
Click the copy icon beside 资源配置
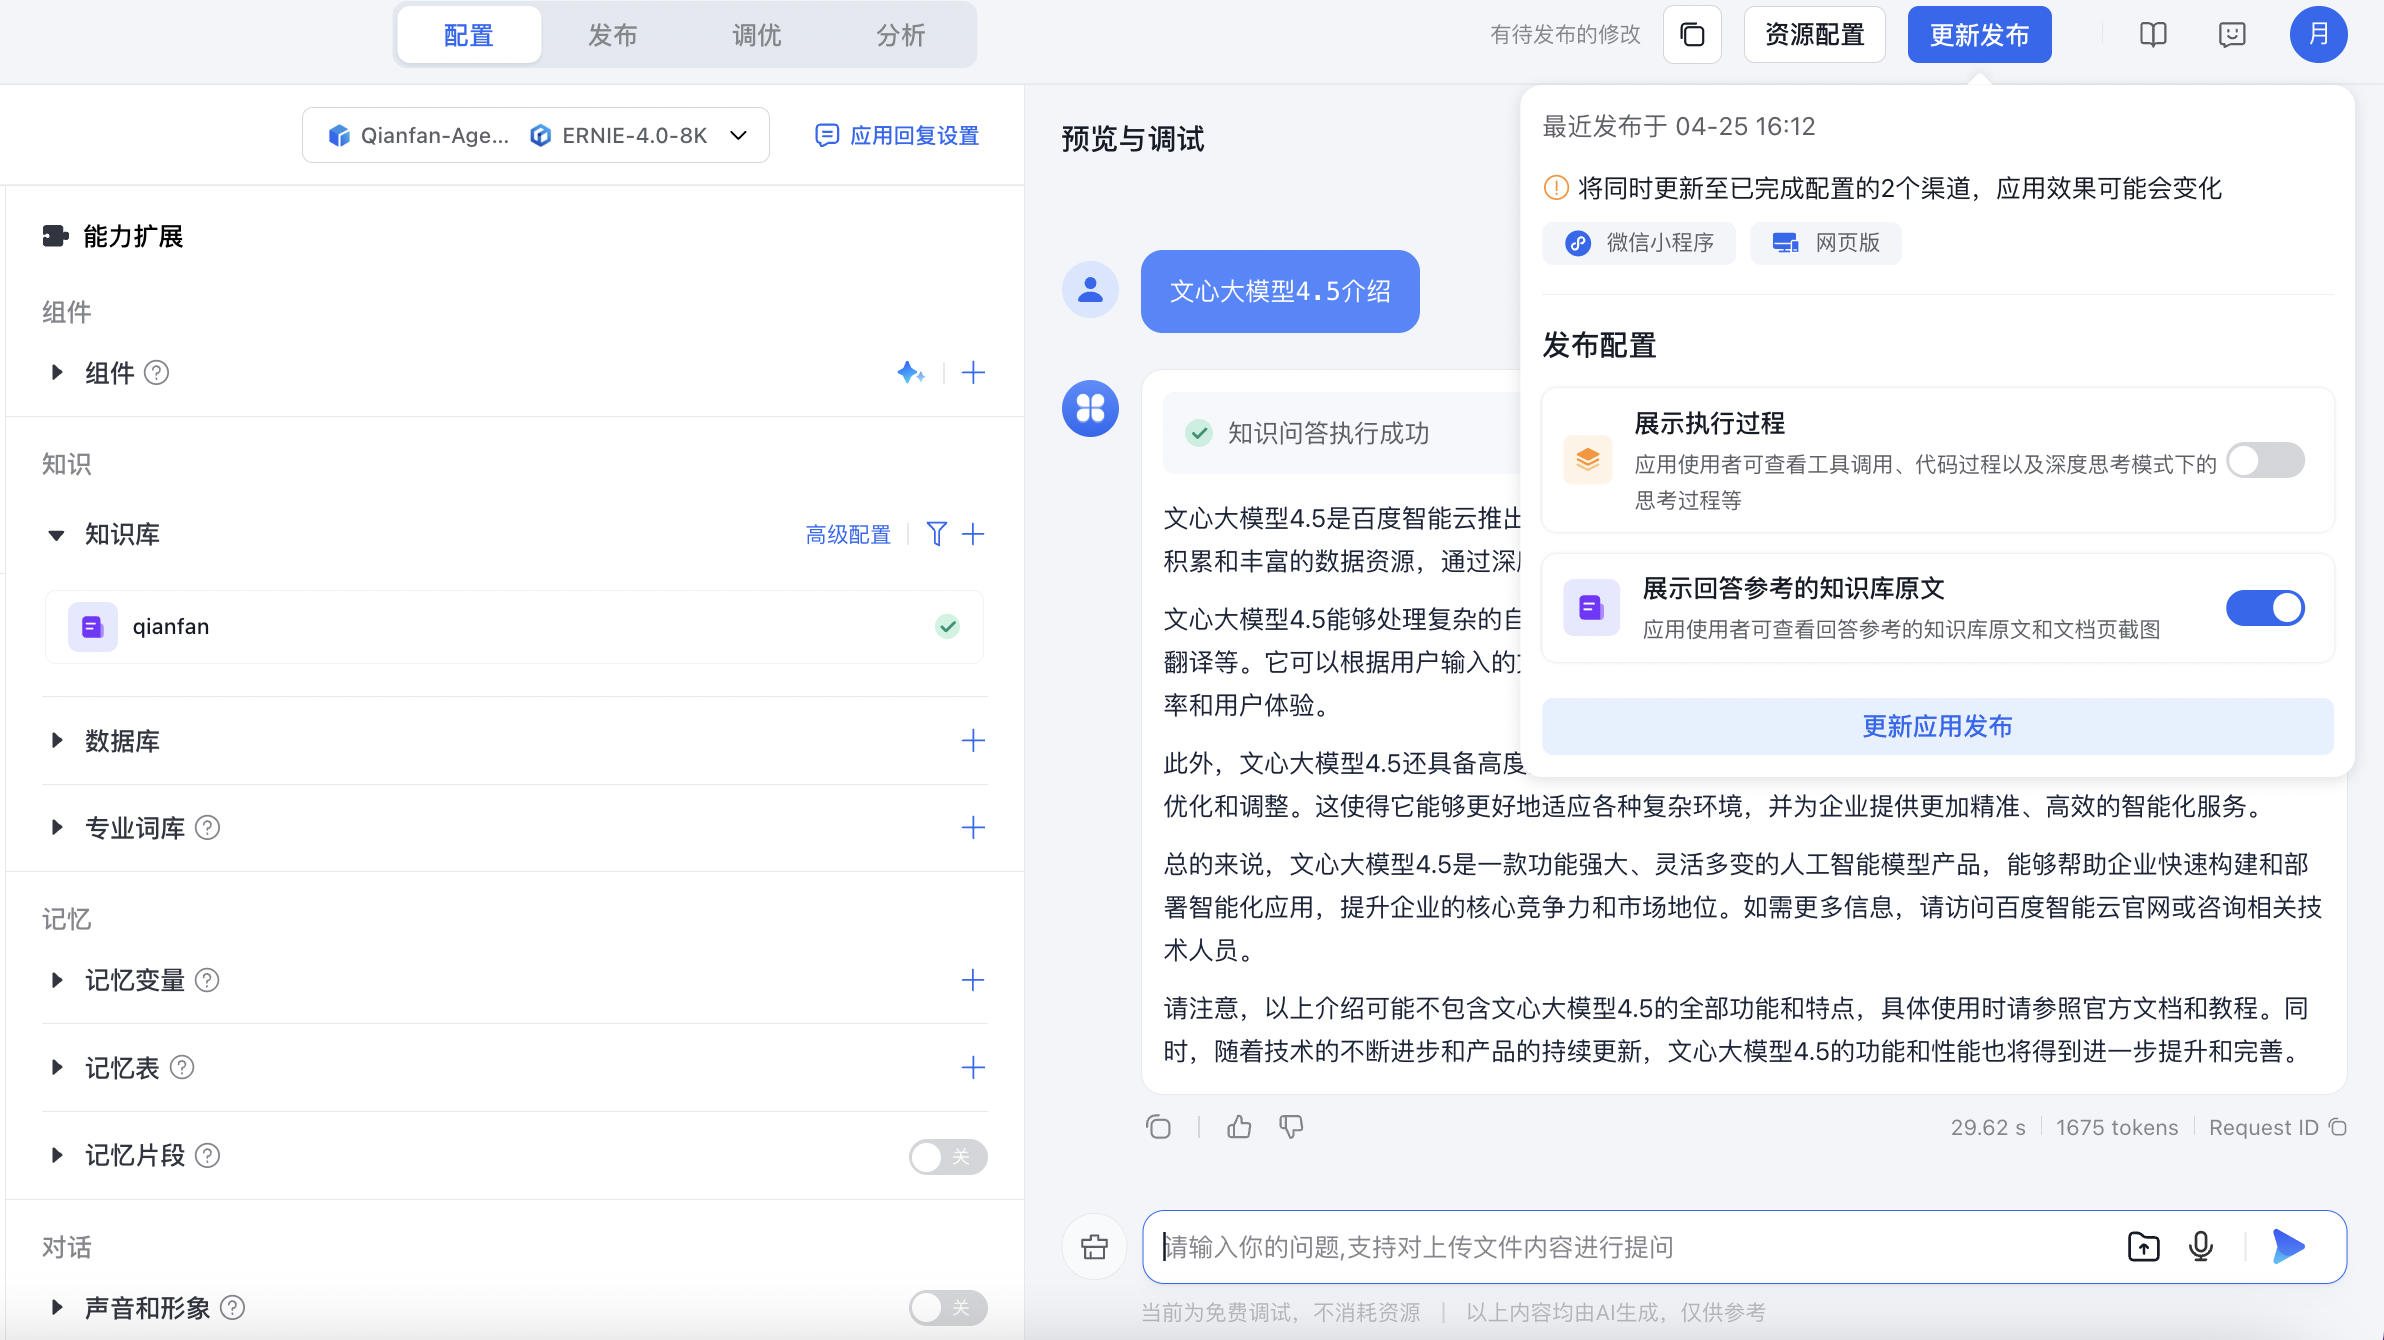(1692, 35)
